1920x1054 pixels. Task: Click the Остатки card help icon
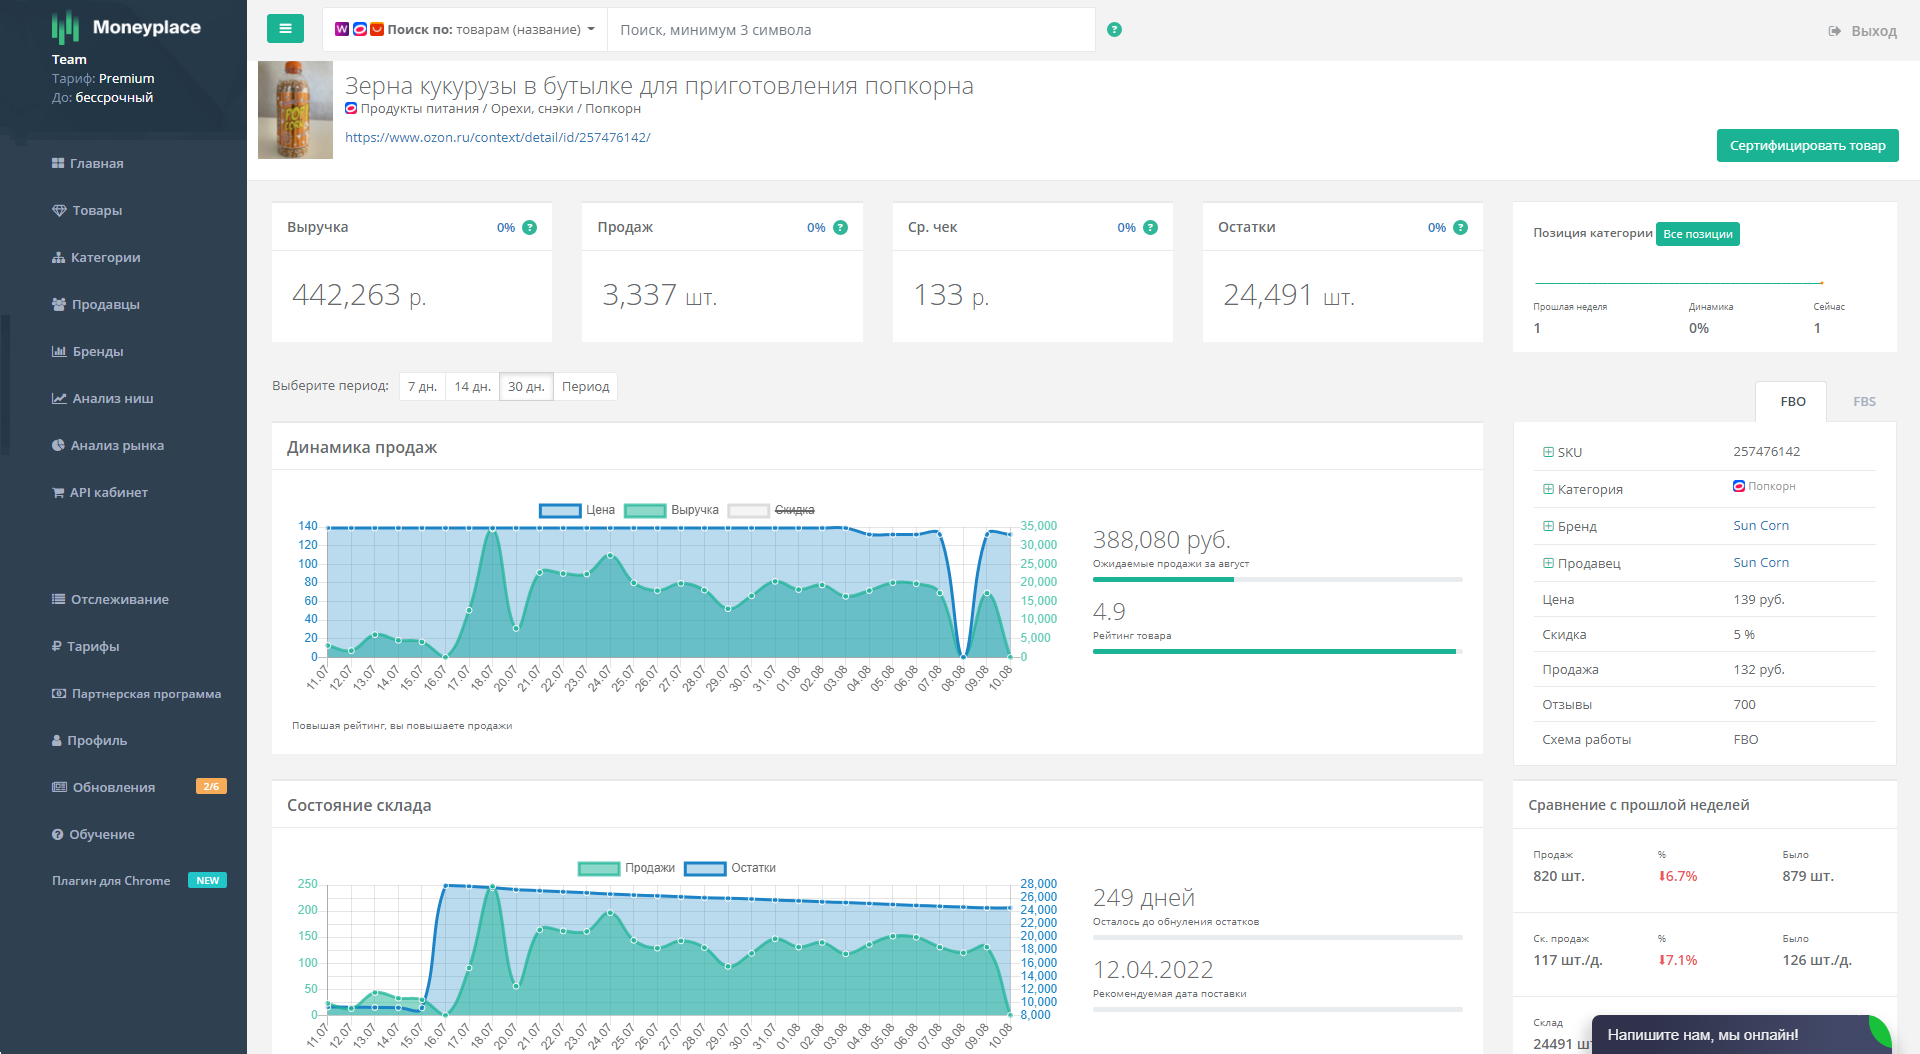click(x=1460, y=228)
